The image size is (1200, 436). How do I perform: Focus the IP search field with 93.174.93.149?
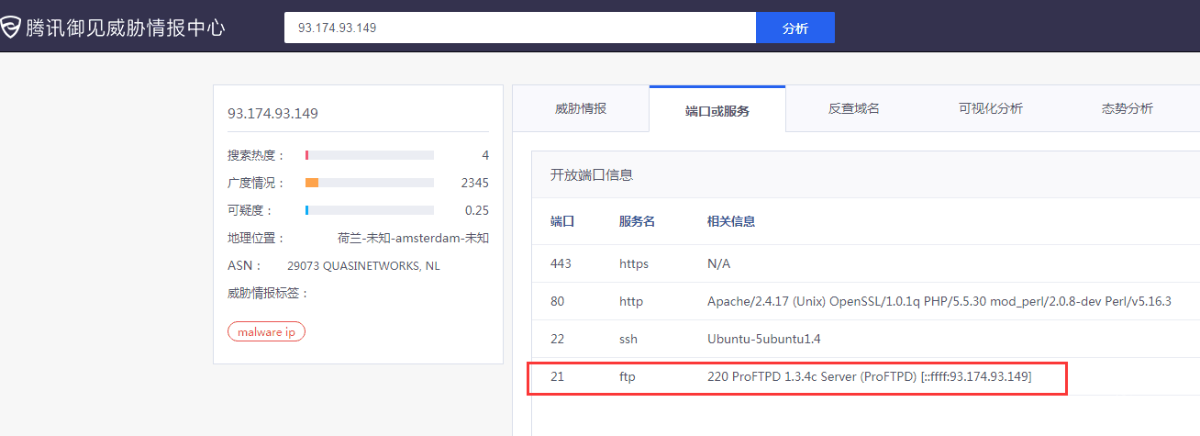(x=520, y=28)
